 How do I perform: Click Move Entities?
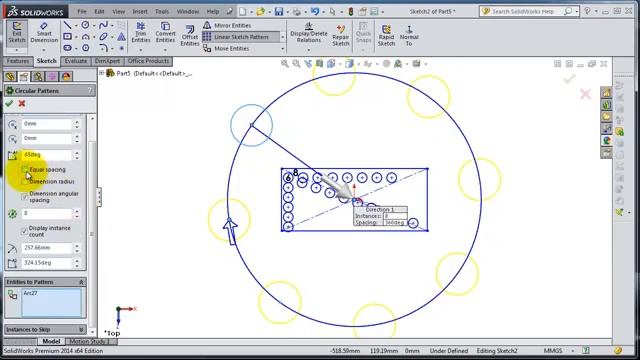pos(226,48)
